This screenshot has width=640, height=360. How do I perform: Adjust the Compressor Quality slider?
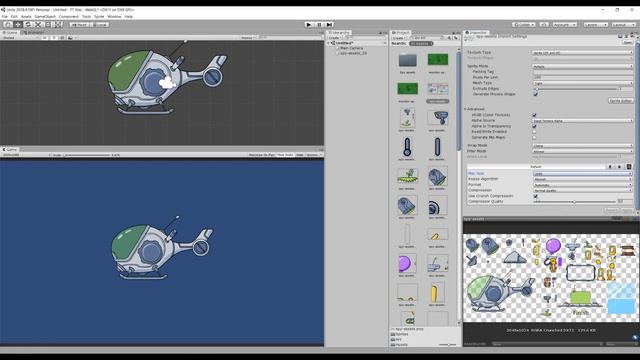(x=575, y=202)
